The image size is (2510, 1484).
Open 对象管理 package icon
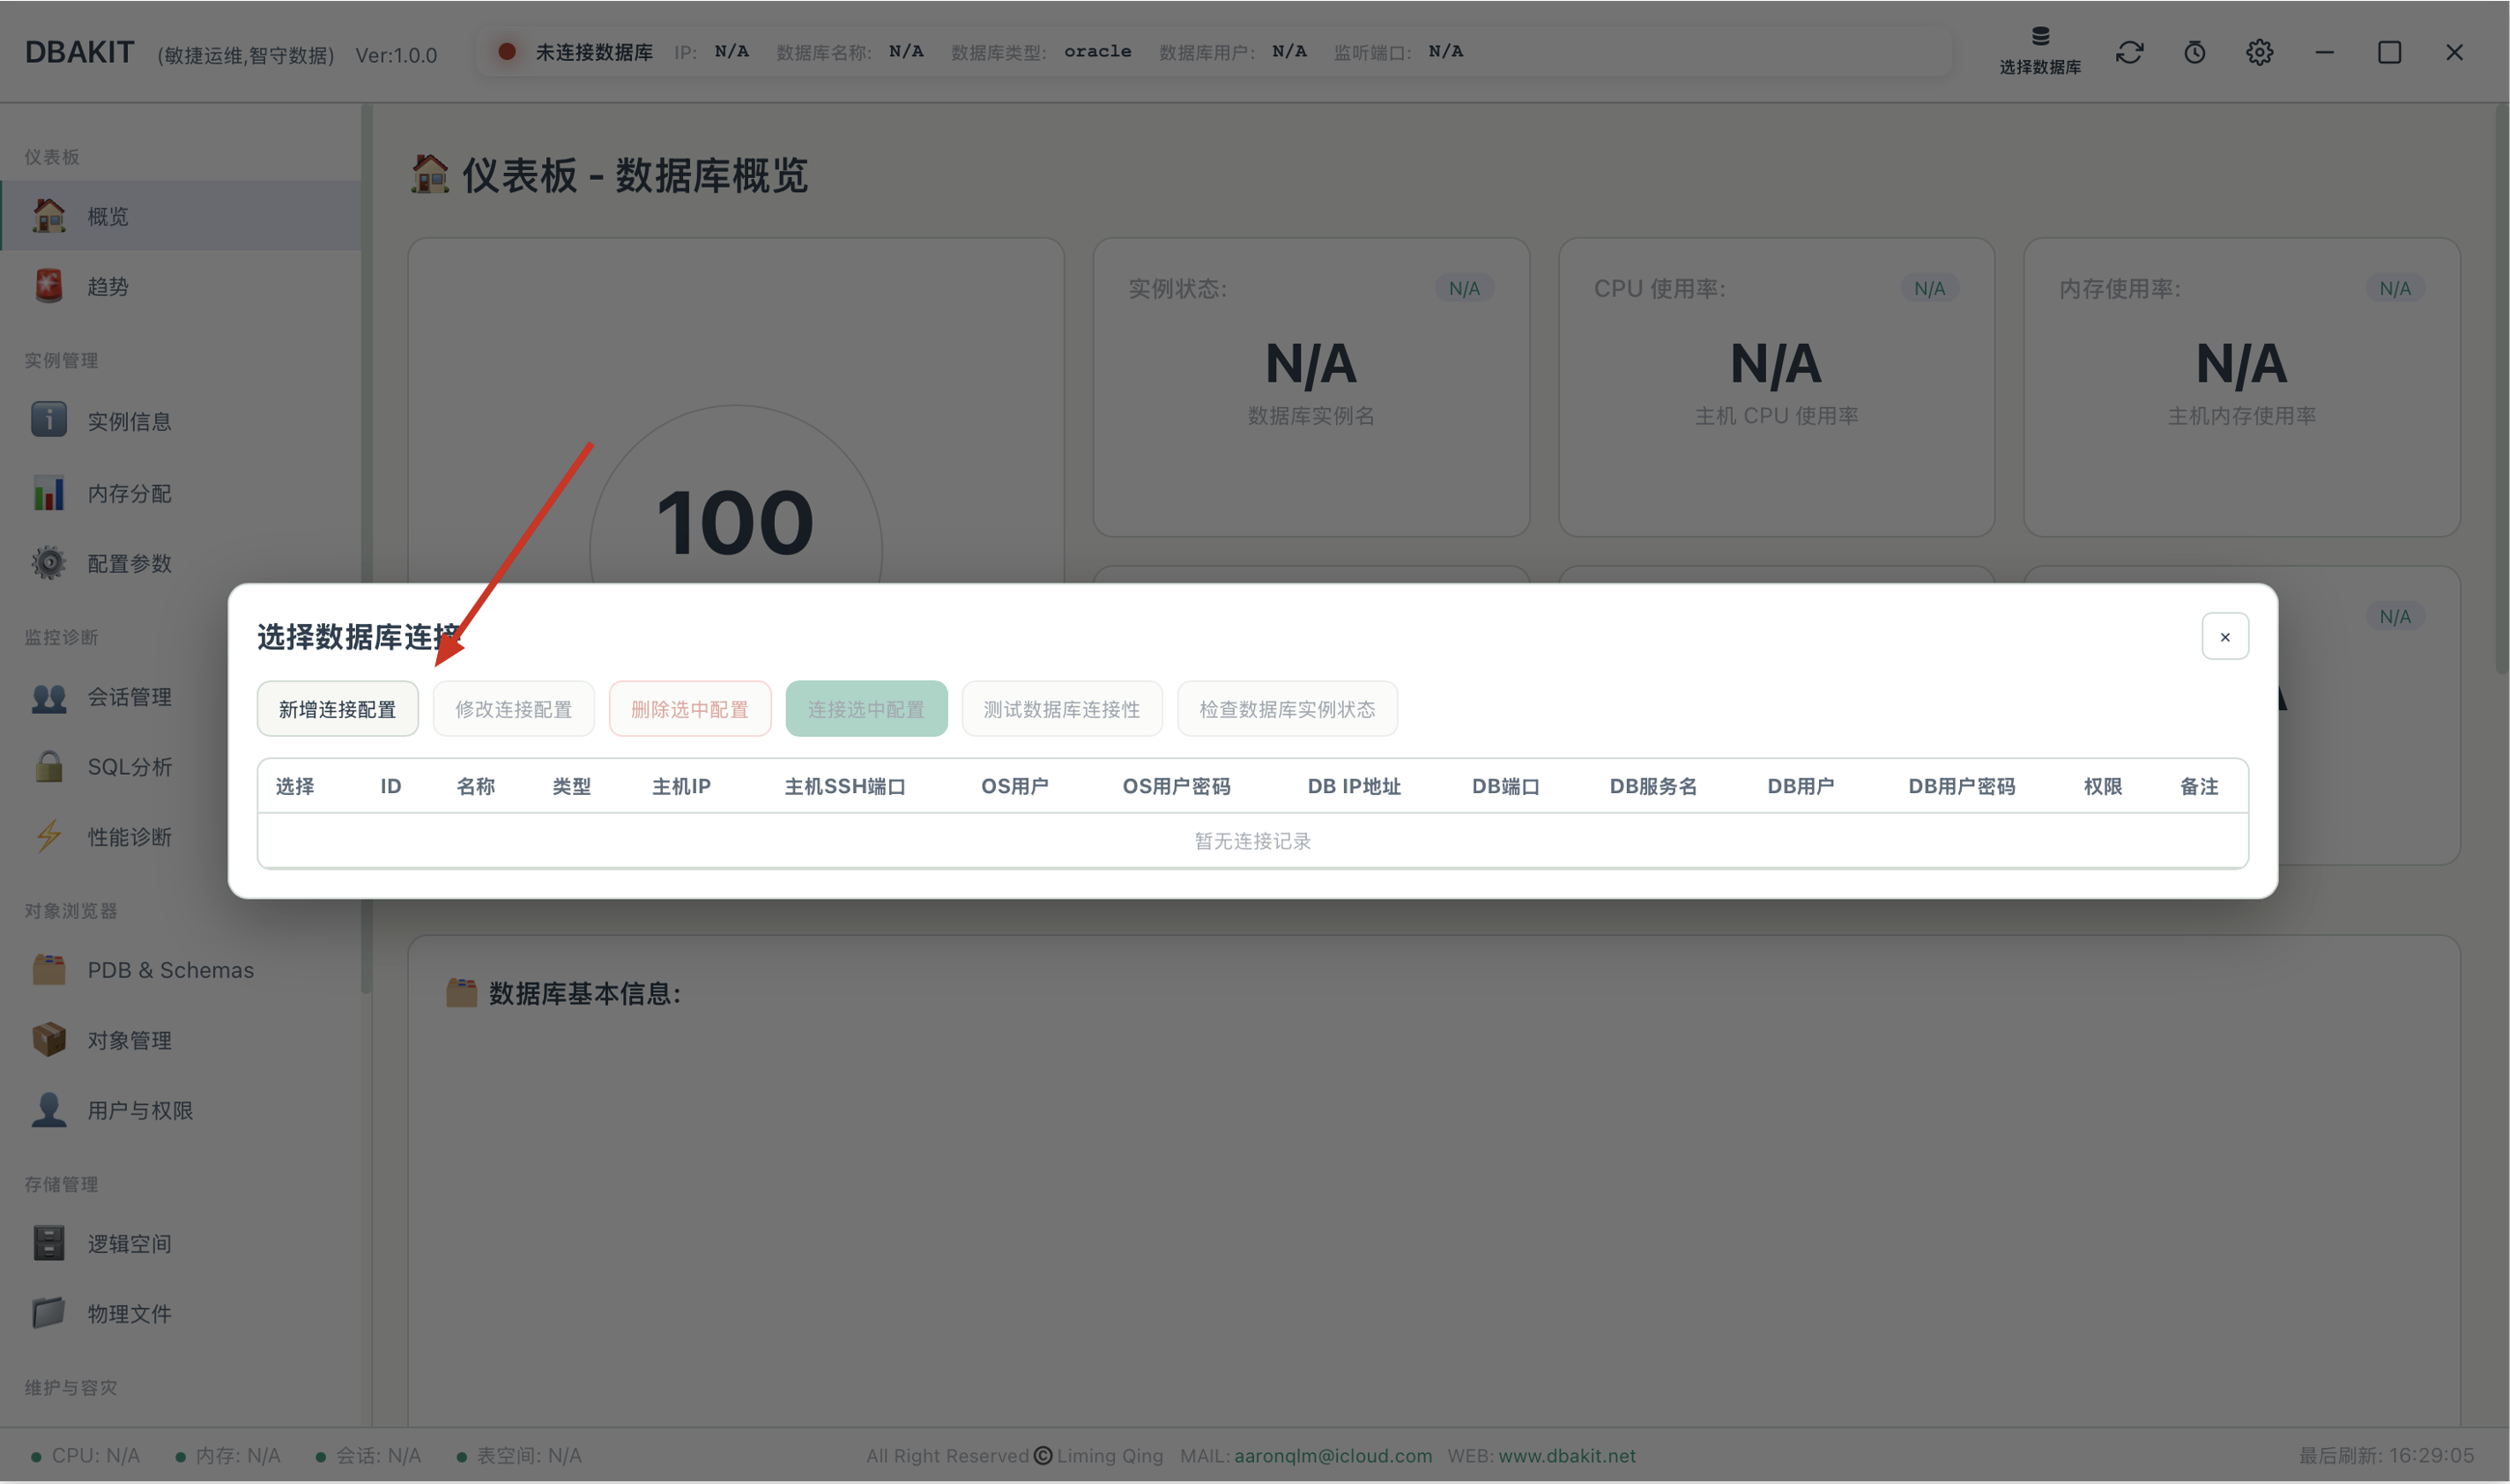coord(48,1040)
